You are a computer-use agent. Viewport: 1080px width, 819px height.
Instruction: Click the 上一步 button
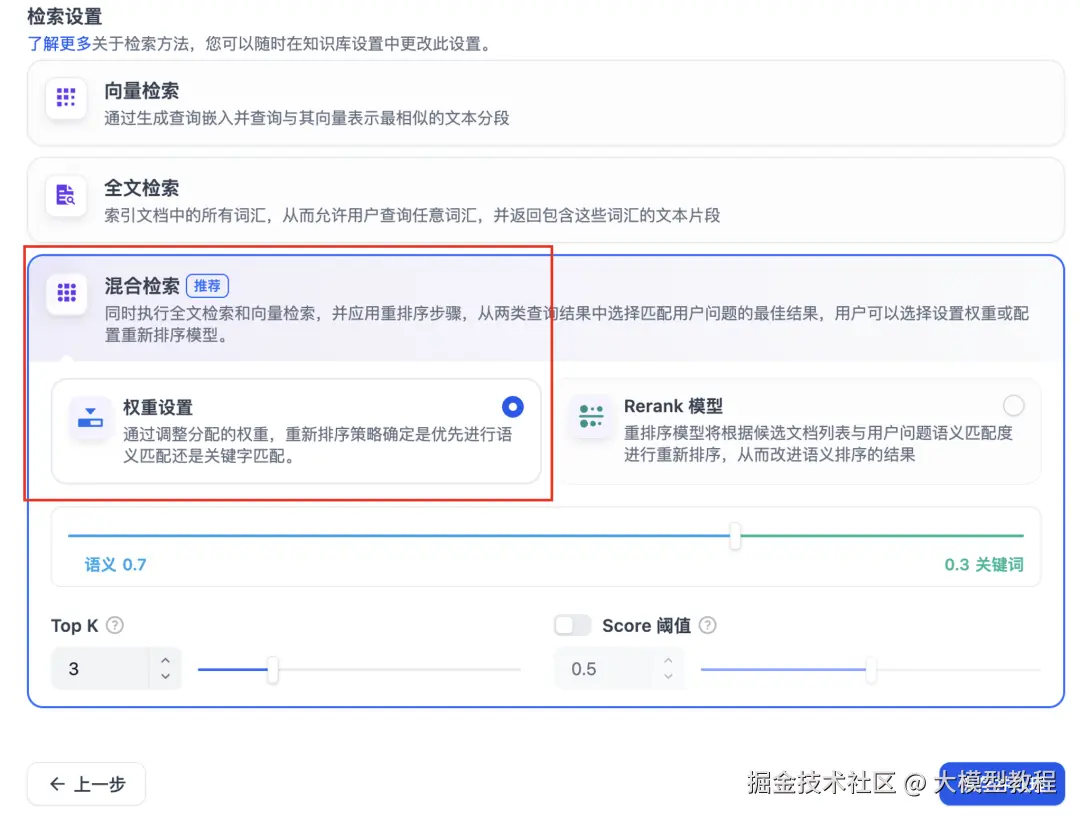point(87,785)
